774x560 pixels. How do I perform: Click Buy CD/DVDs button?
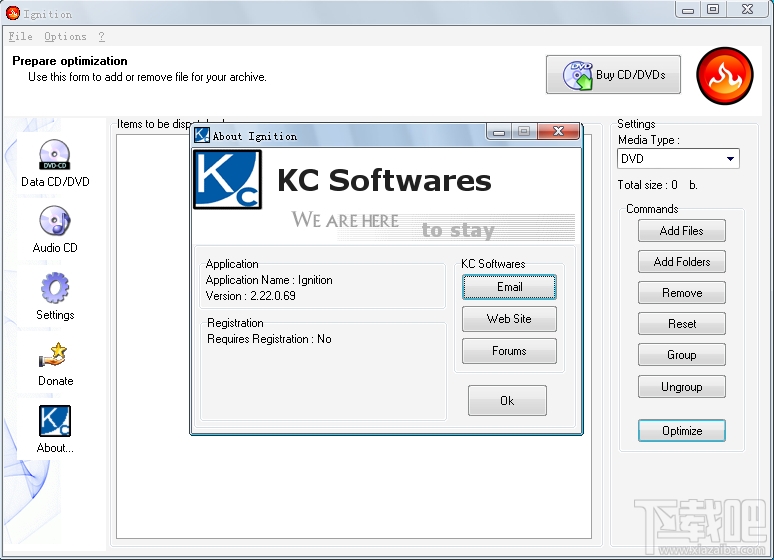[x=613, y=75]
